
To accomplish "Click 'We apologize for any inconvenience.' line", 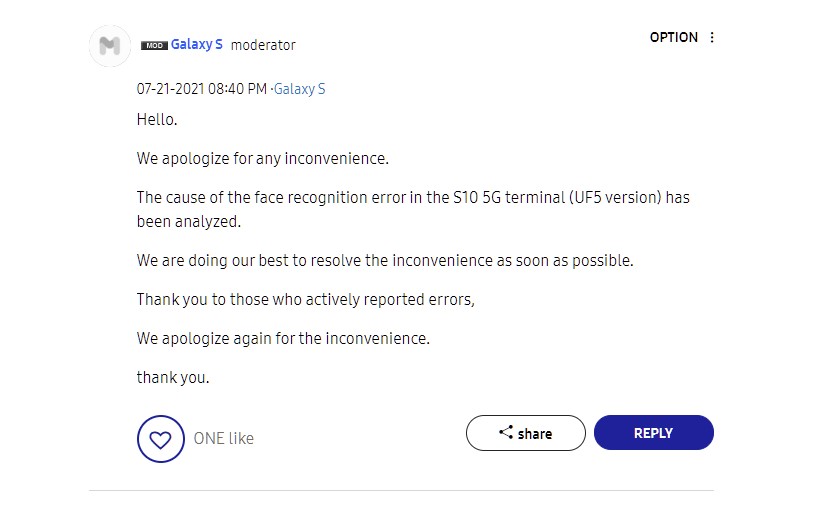I will coord(262,158).
